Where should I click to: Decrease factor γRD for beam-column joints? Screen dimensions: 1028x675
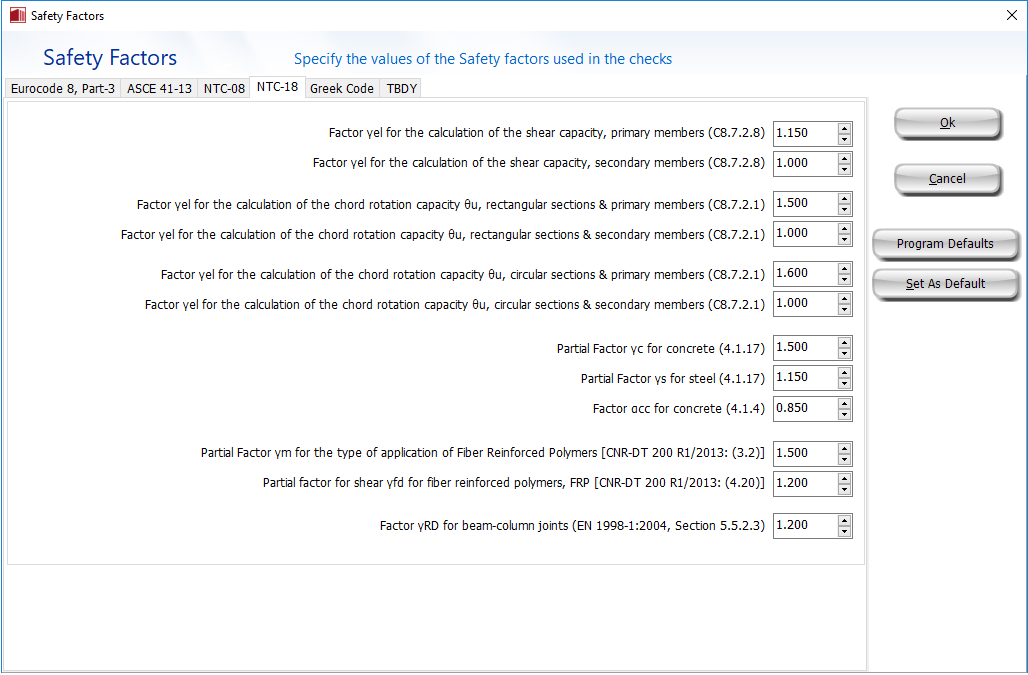click(845, 531)
